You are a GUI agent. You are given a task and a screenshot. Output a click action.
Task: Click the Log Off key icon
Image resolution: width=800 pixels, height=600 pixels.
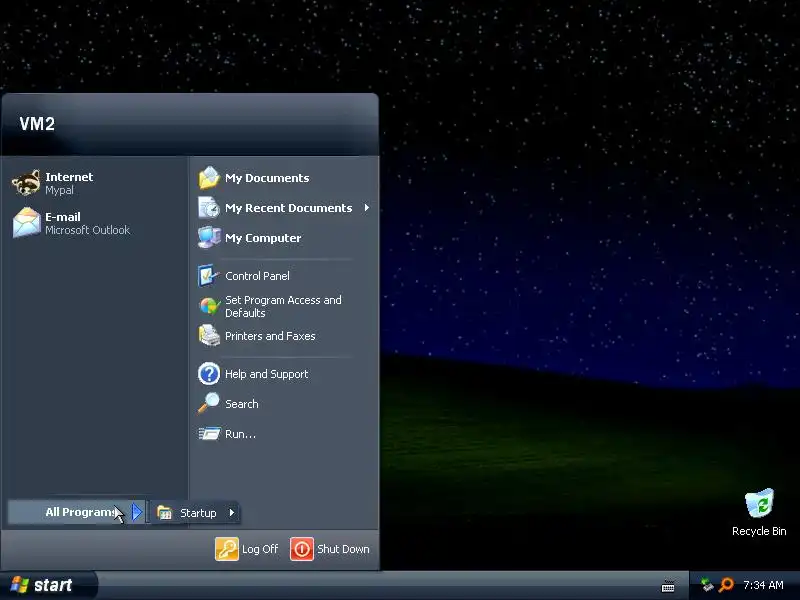pos(227,549)
